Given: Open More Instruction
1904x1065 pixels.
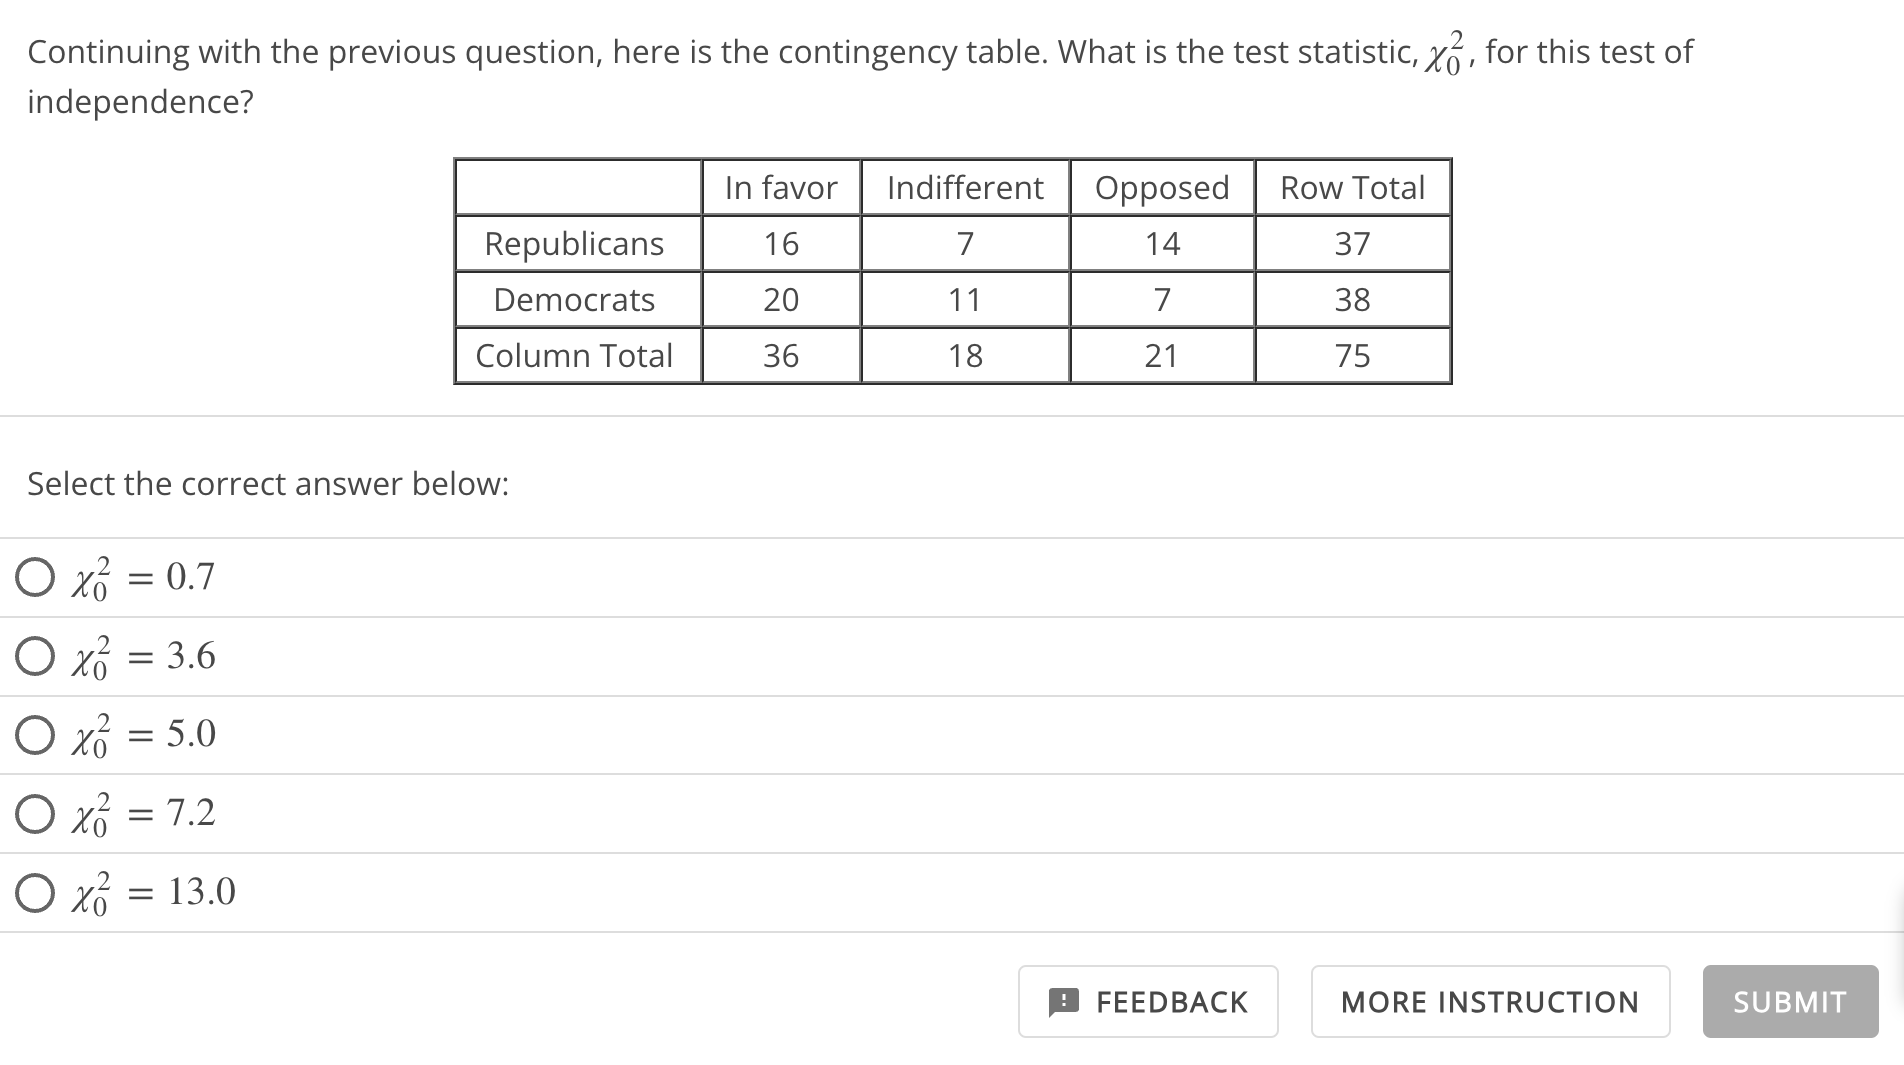Looking at the screenshot, I should pos(1490,1001).
